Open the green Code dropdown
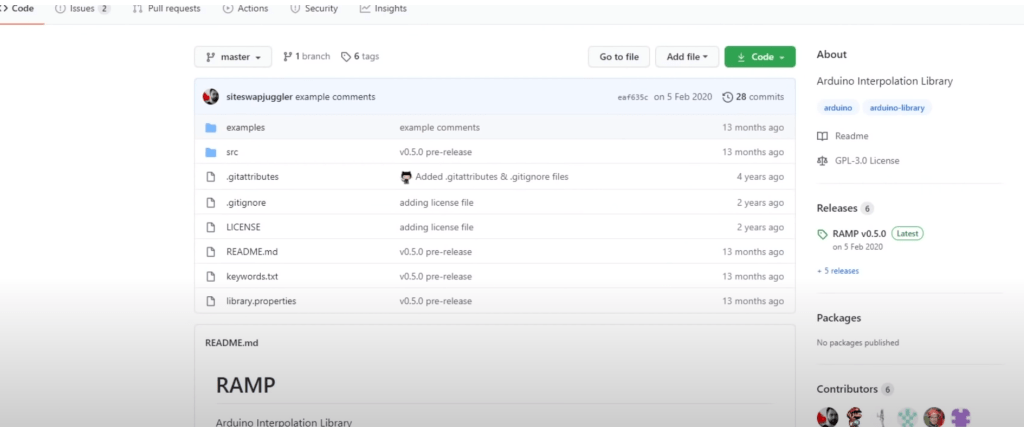1024x427 pixels. click(x=760, y=57)
